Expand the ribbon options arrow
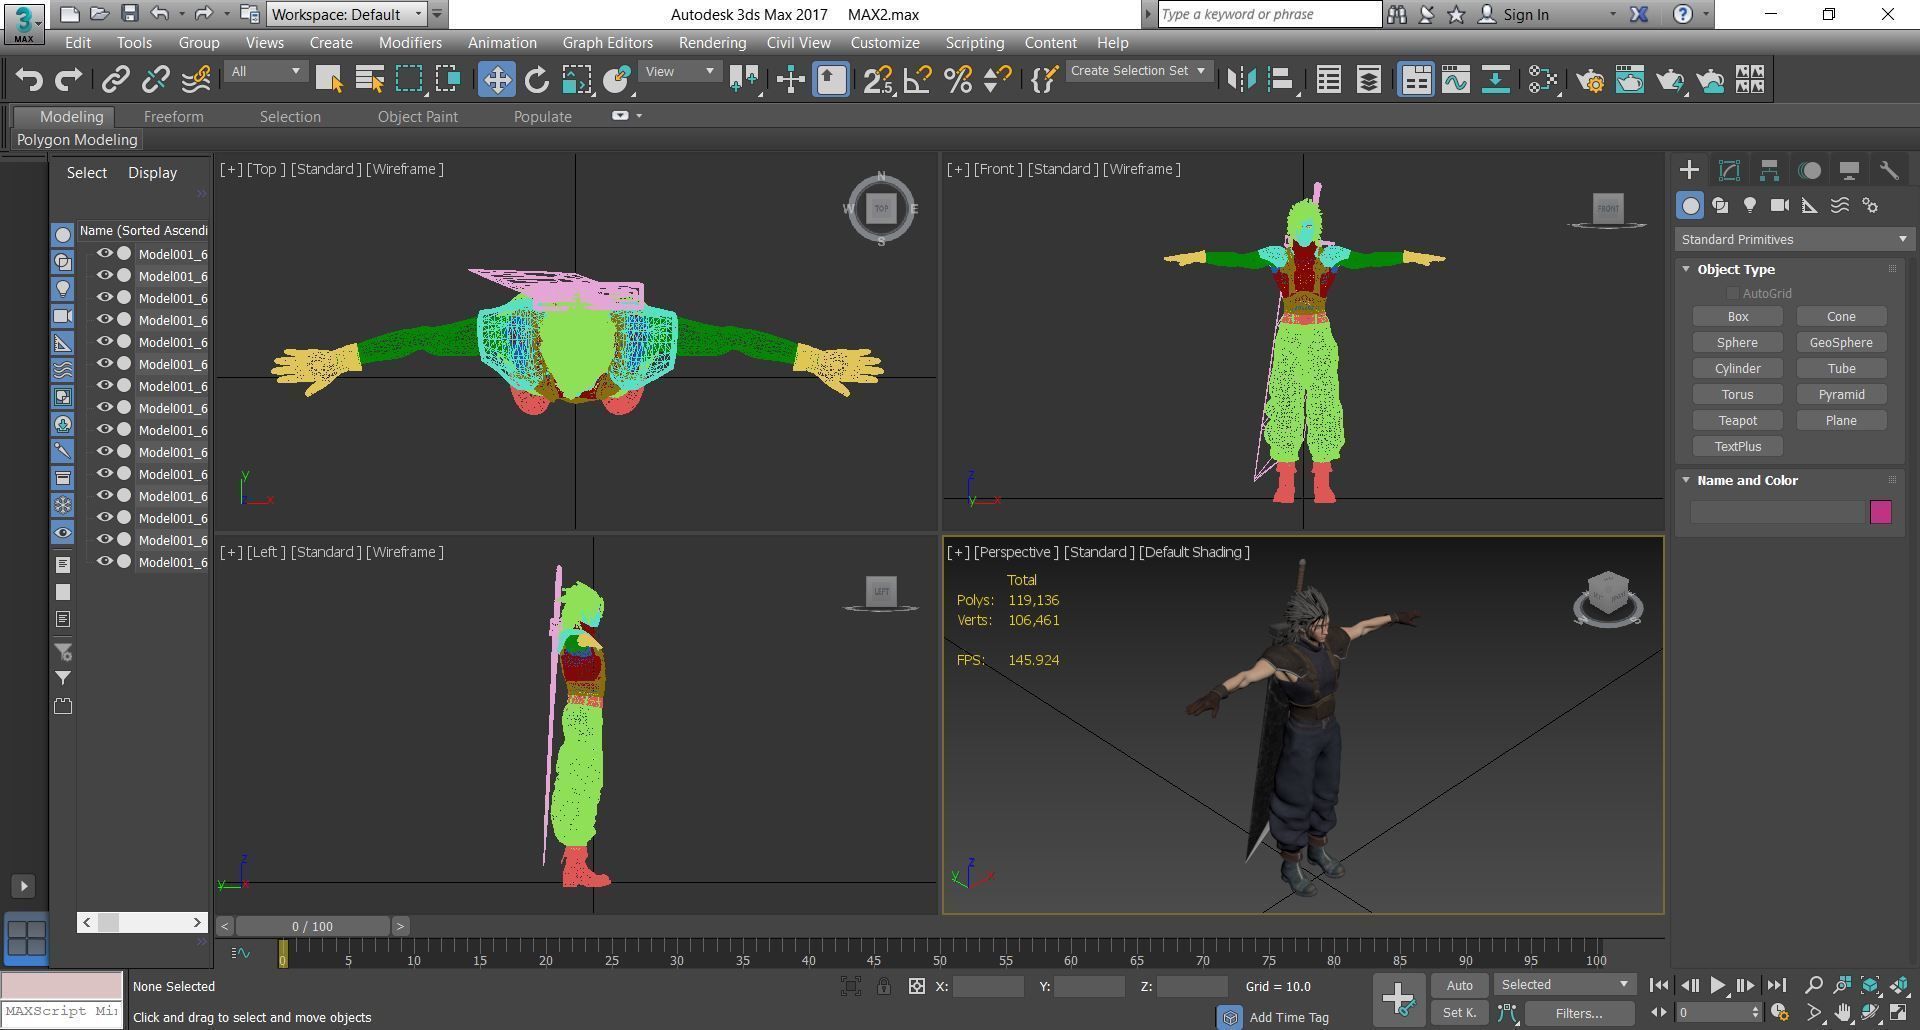1920x1030 pixels. pos(639,116)
